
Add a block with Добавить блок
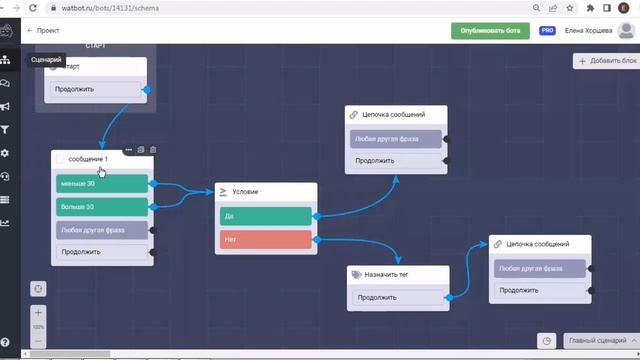pyautogui.click(x=608, y=61)
